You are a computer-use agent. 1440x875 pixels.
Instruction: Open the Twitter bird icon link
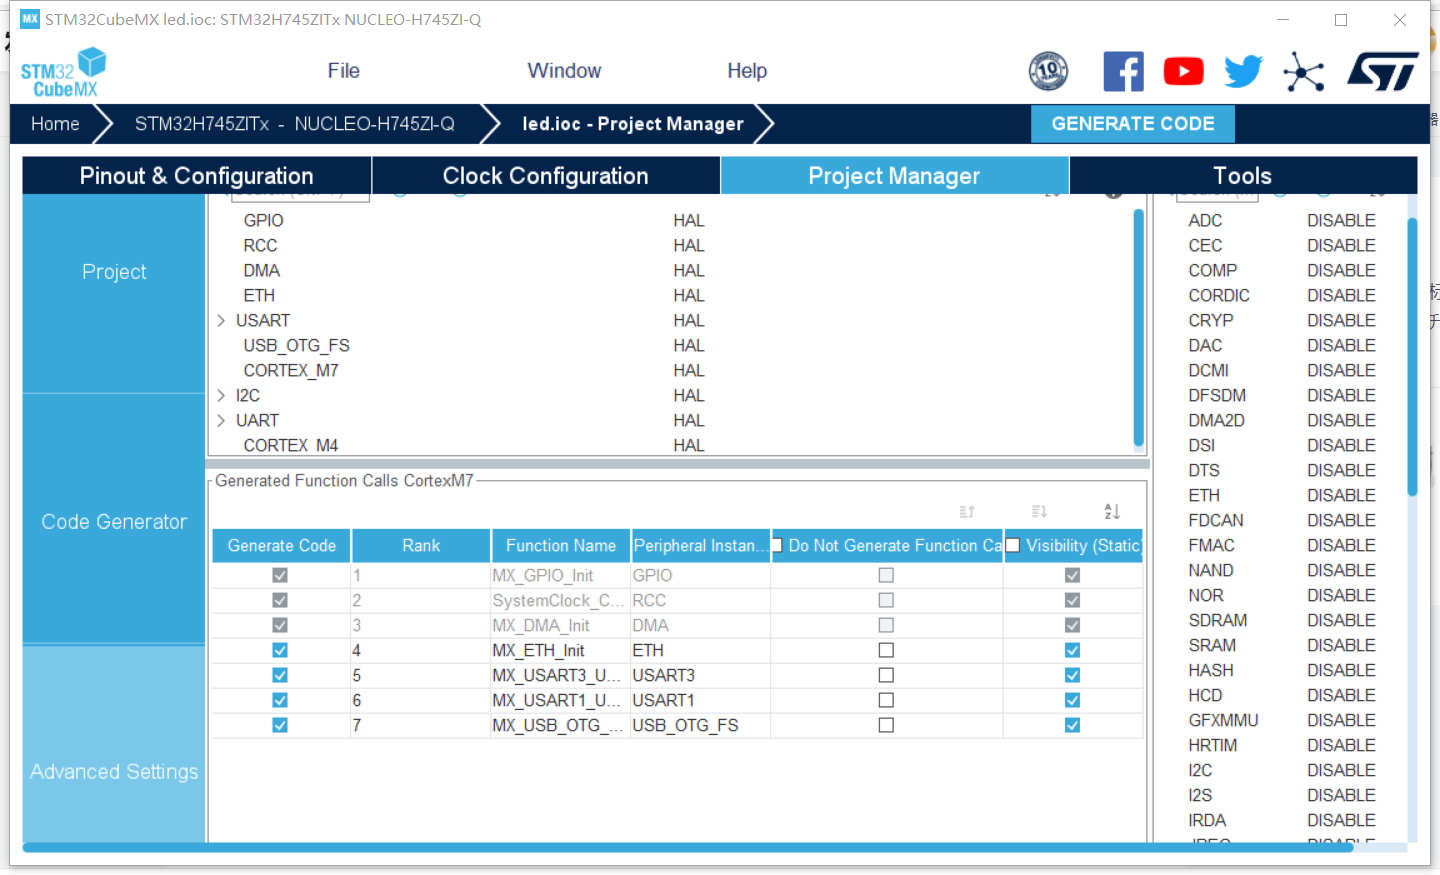pos(1243,71)
